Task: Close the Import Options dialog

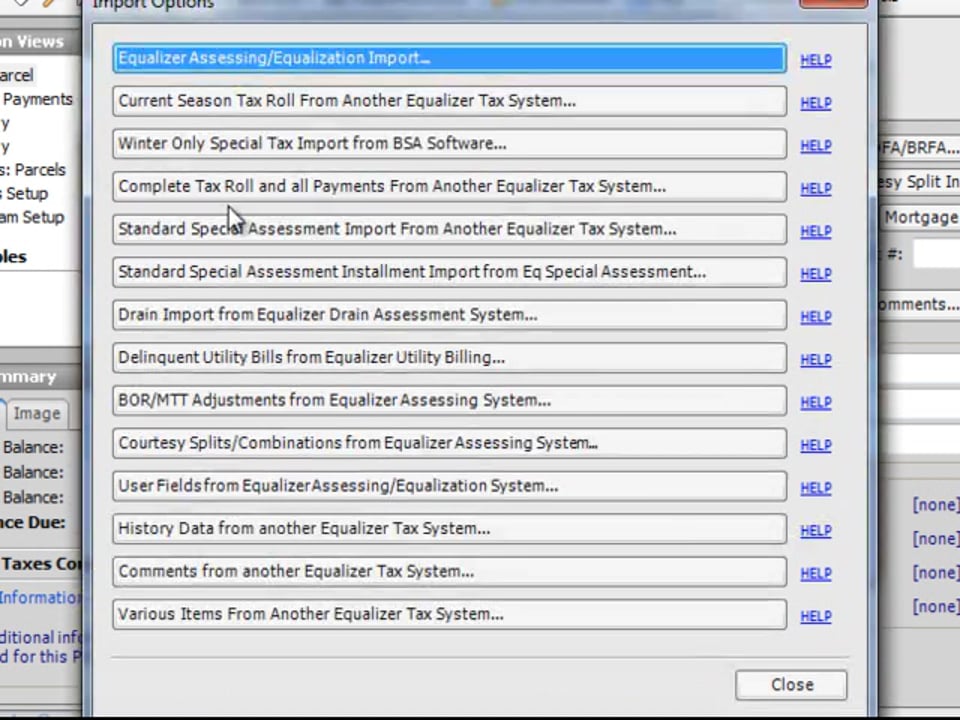Action: pyautogui.click(x=791, y=685)
